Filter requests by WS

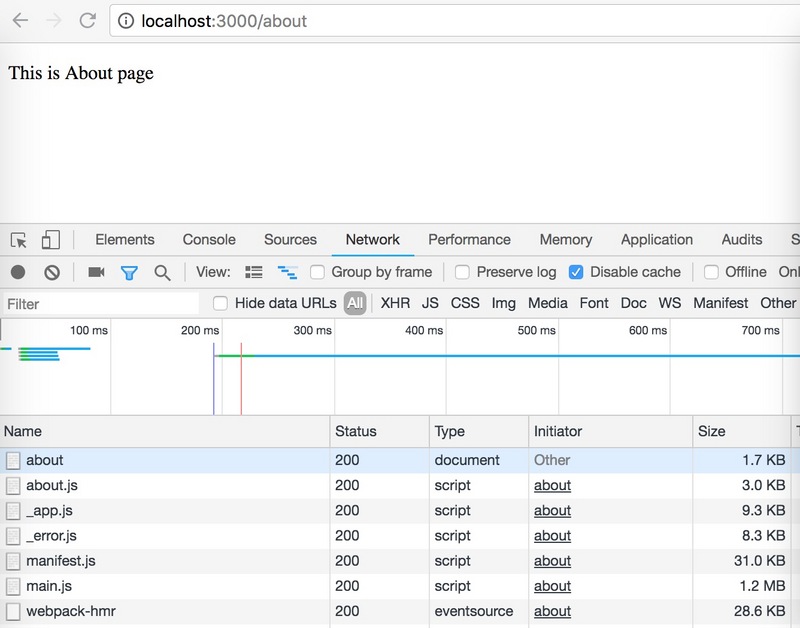click(x=669, y=303)
